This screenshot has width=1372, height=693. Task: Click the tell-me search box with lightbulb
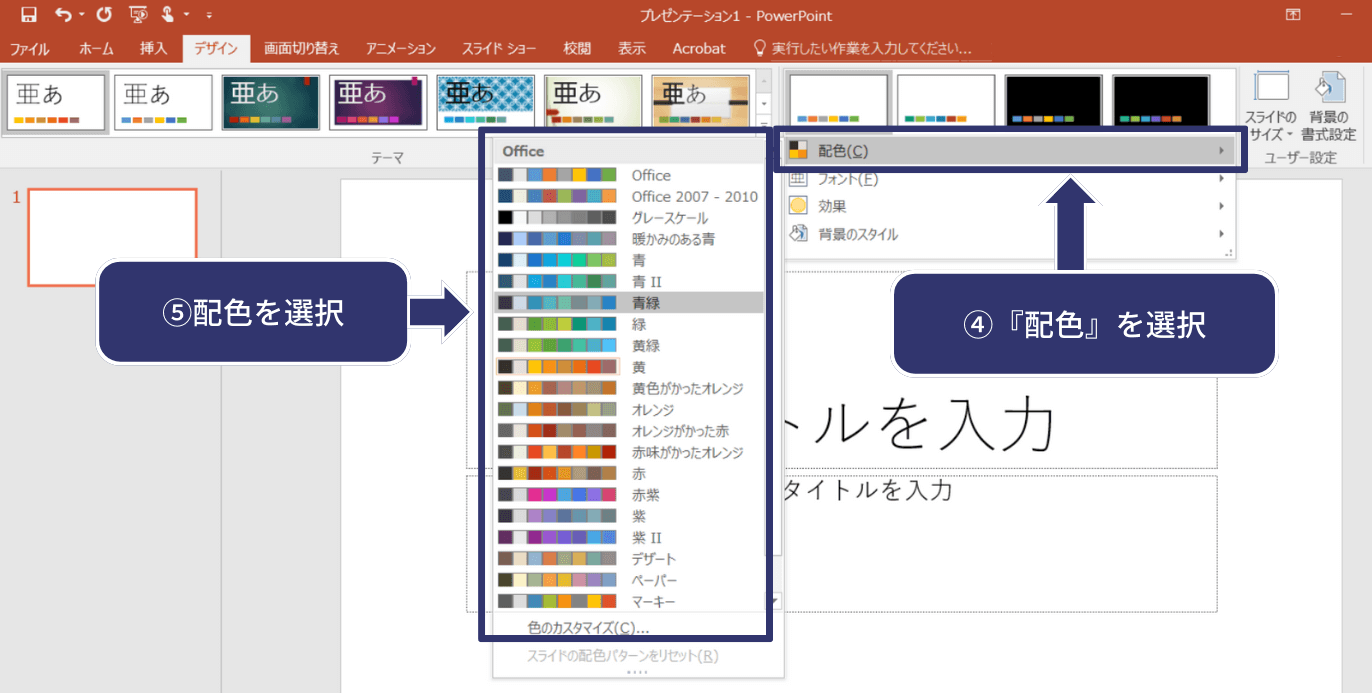861,48
